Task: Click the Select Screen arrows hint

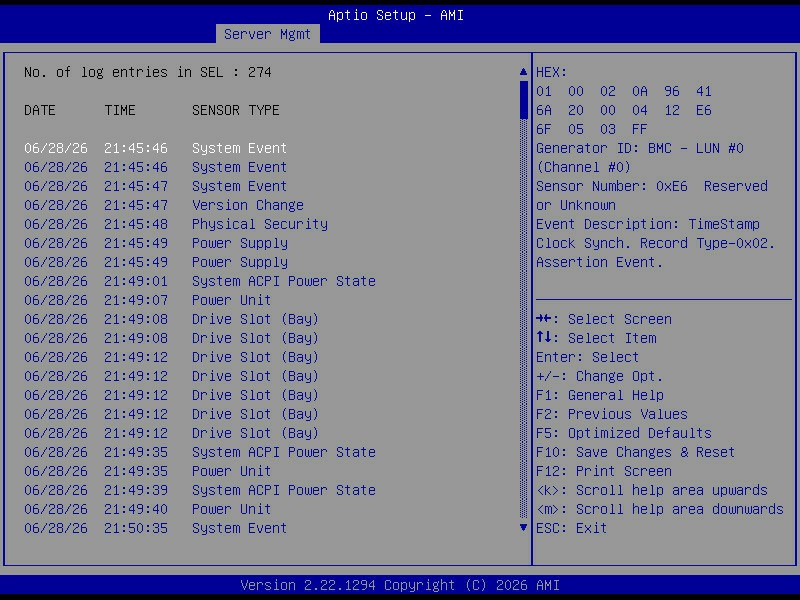Action: pos(604,319)
